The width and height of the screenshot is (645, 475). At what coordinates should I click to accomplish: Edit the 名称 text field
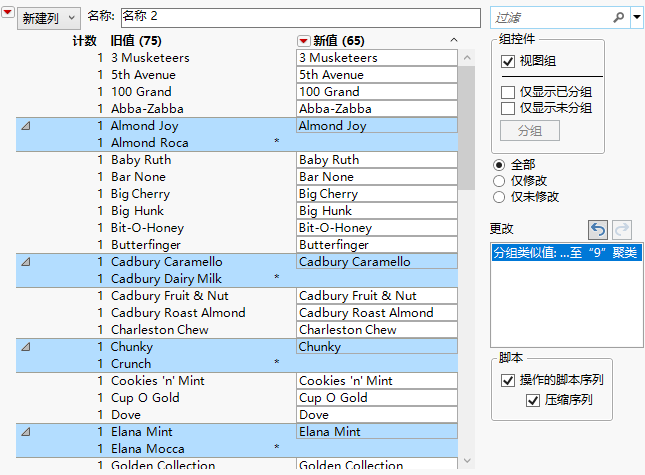pyautogui.click(x=301, y=18)
